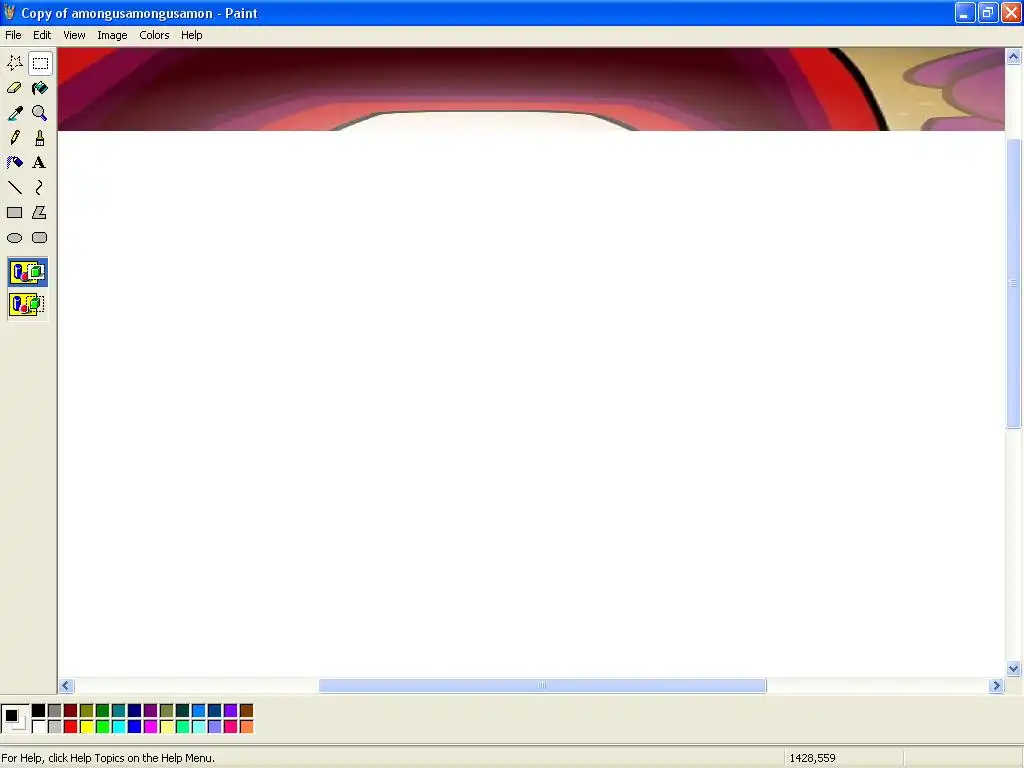Screen dimensions: 1024x768
Task: Activate the Fill With Color bucket
Action: 40,88
